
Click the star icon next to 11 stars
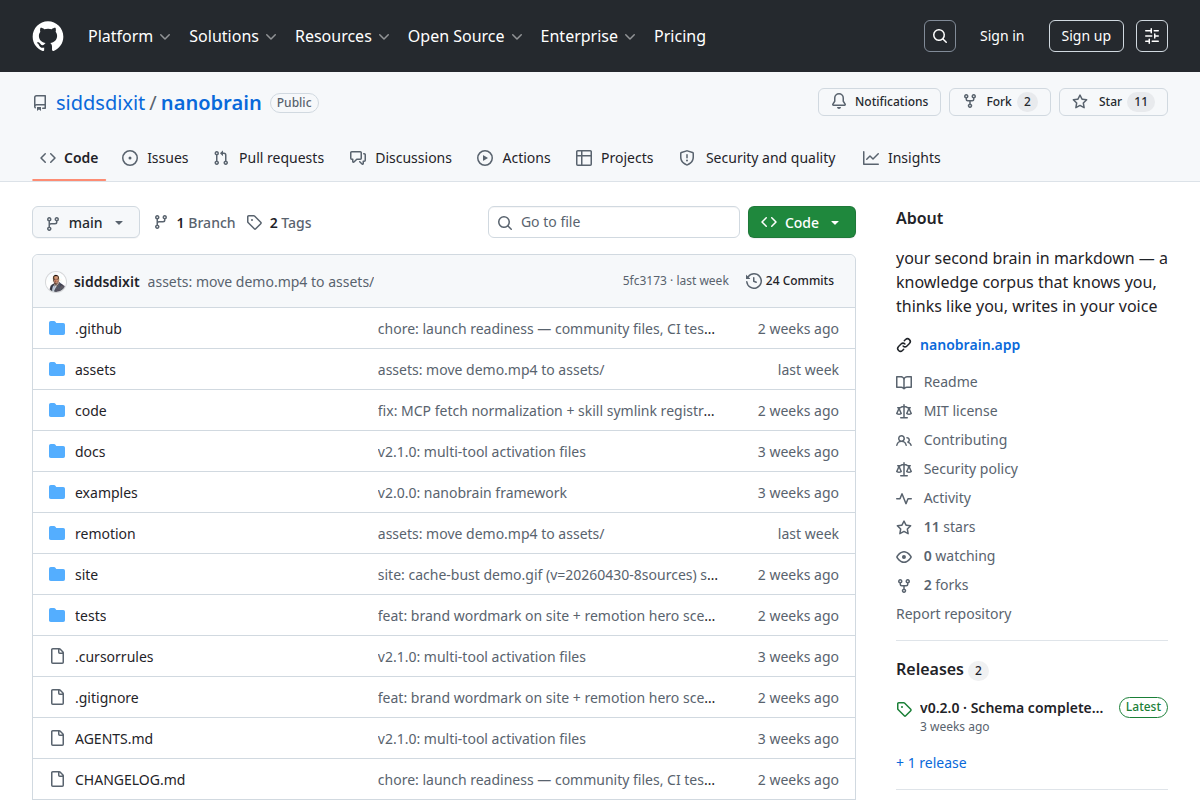(904, 527)
